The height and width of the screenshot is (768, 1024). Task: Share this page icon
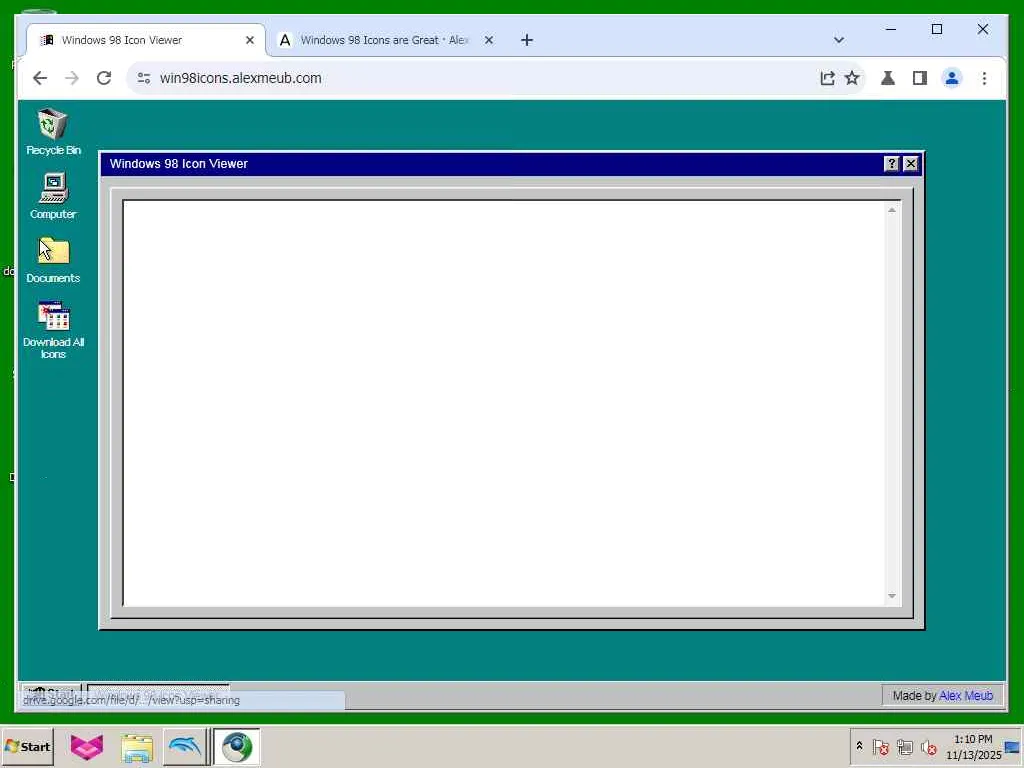pyautogui.click(x=827, y=78)
